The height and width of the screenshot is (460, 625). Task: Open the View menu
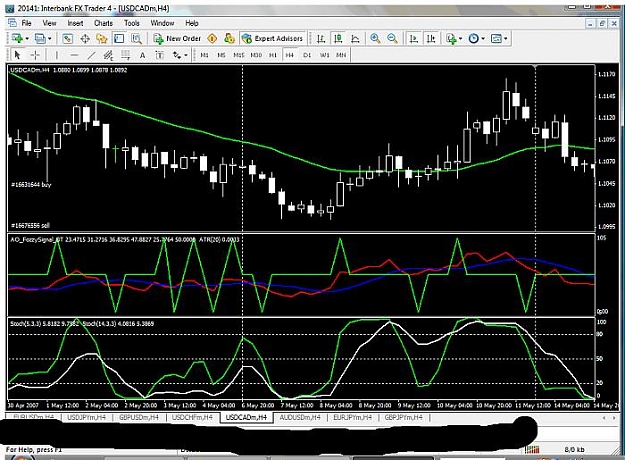click(x=49, y=23)
